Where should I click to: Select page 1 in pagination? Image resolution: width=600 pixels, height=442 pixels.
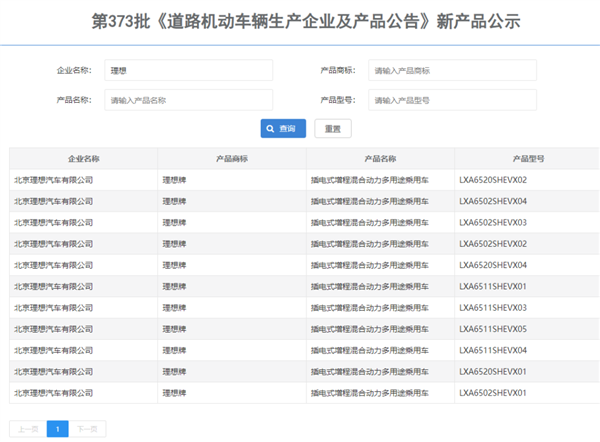[58, 429]
